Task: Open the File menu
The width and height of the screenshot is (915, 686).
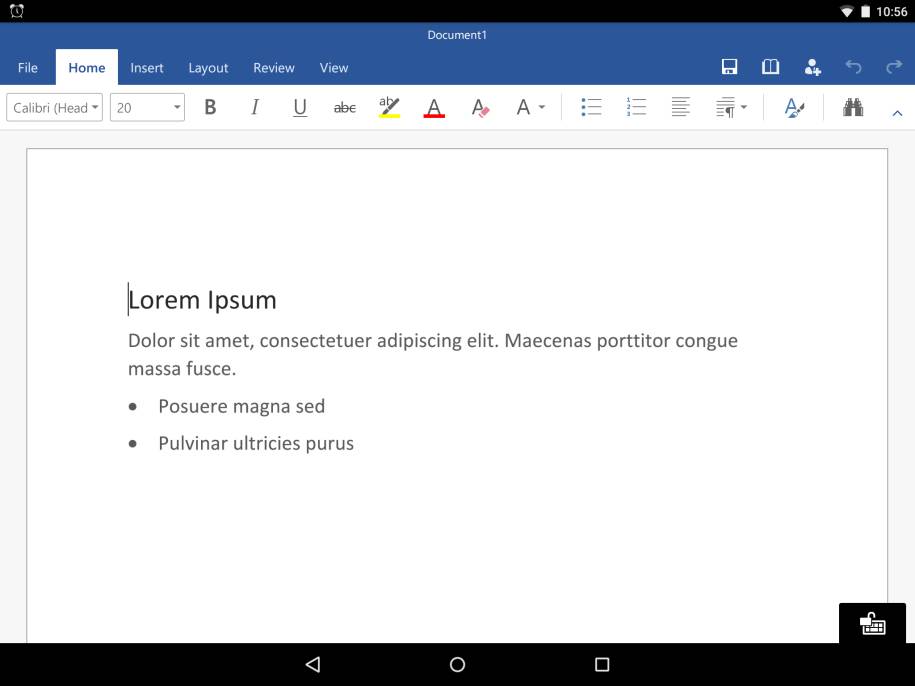Action: click(27, 68)
